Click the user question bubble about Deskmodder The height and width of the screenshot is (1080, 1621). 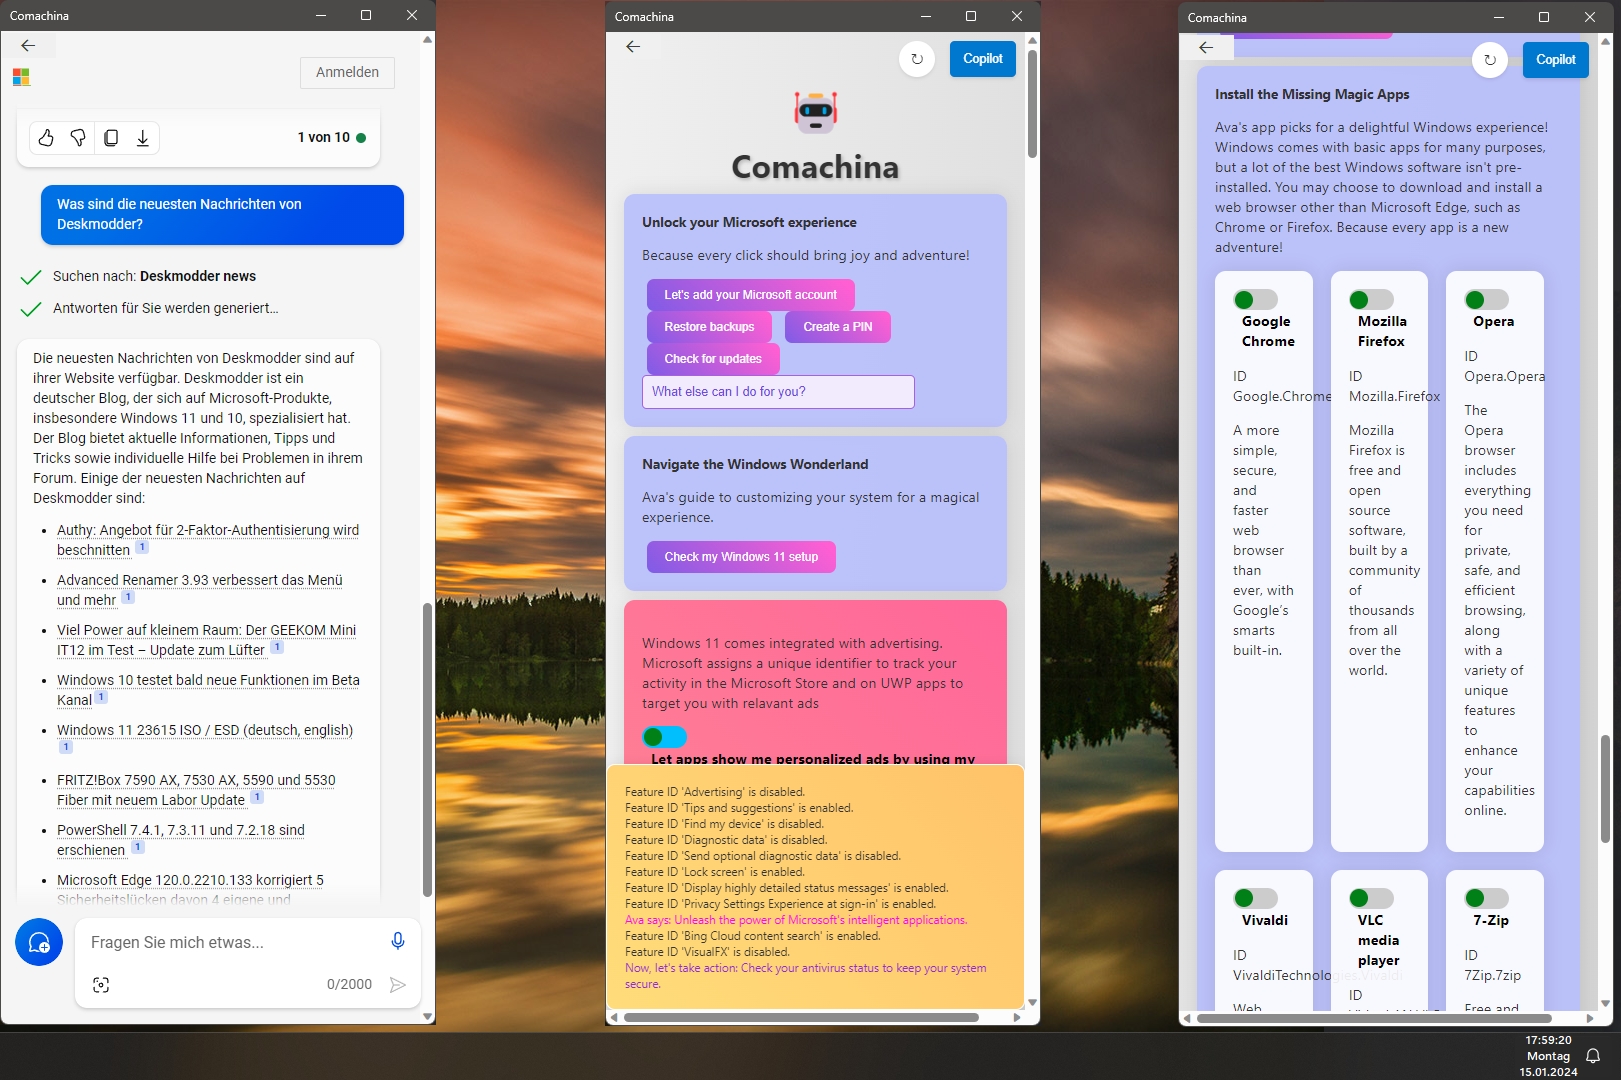(x=222, y=214)
